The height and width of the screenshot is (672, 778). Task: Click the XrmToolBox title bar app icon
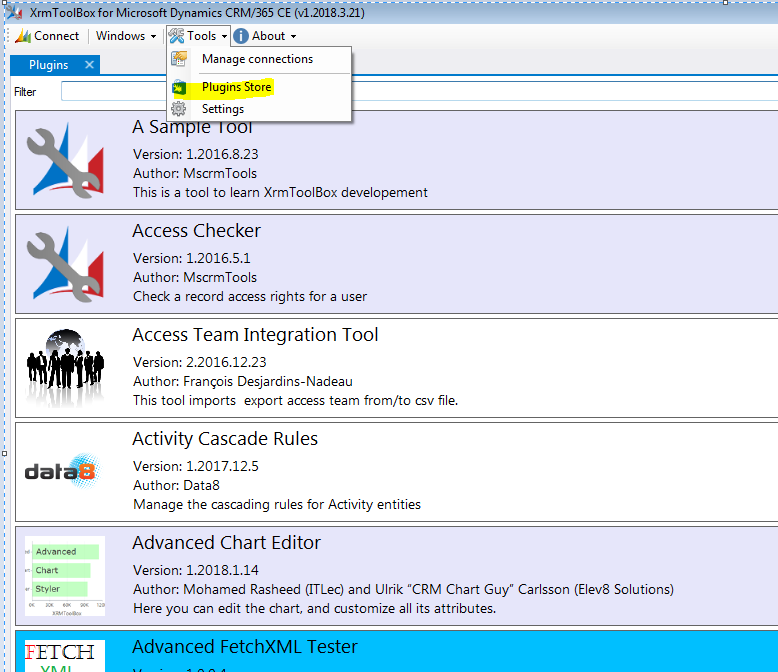point(14,12)
